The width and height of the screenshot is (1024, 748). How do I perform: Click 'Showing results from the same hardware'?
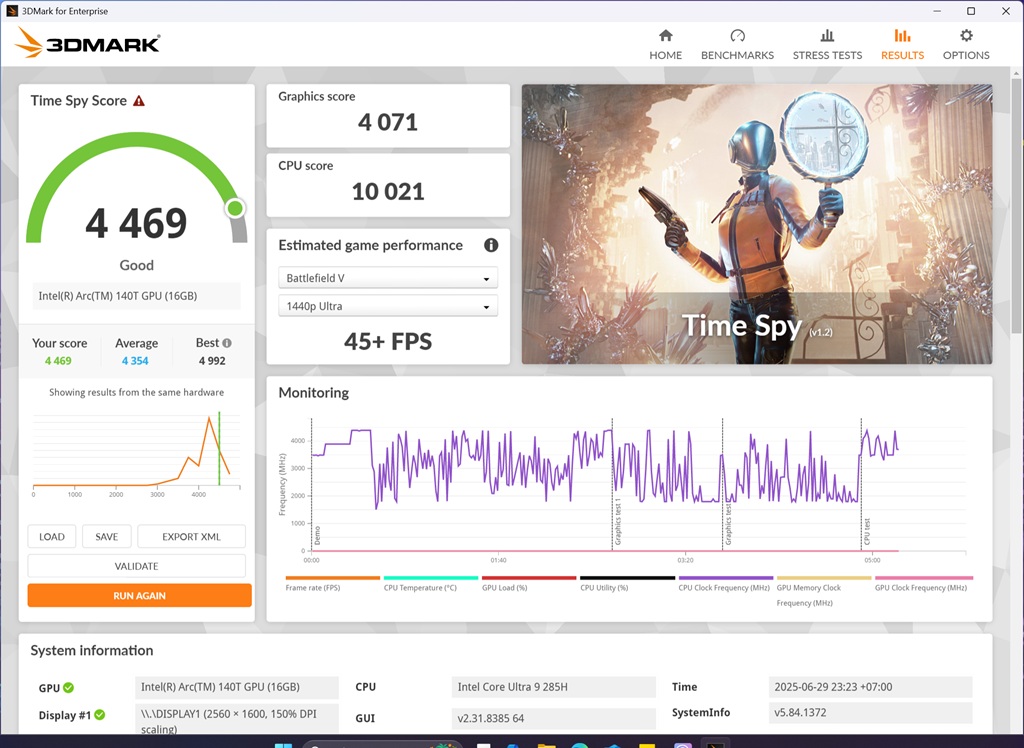tap(136, 392)
